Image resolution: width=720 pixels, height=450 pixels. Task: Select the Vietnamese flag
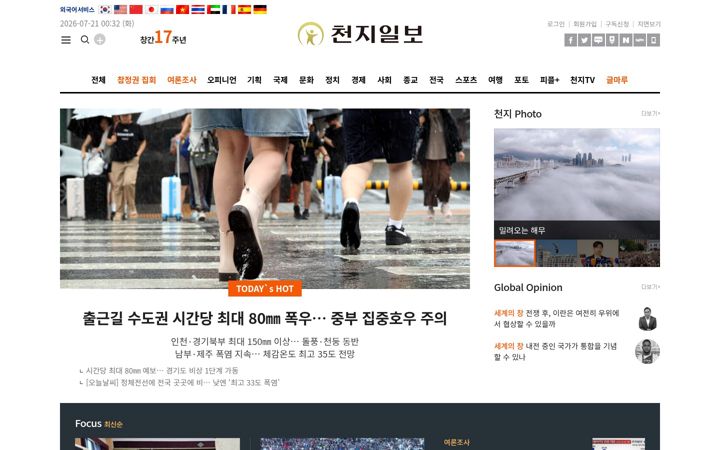(182, 9)
